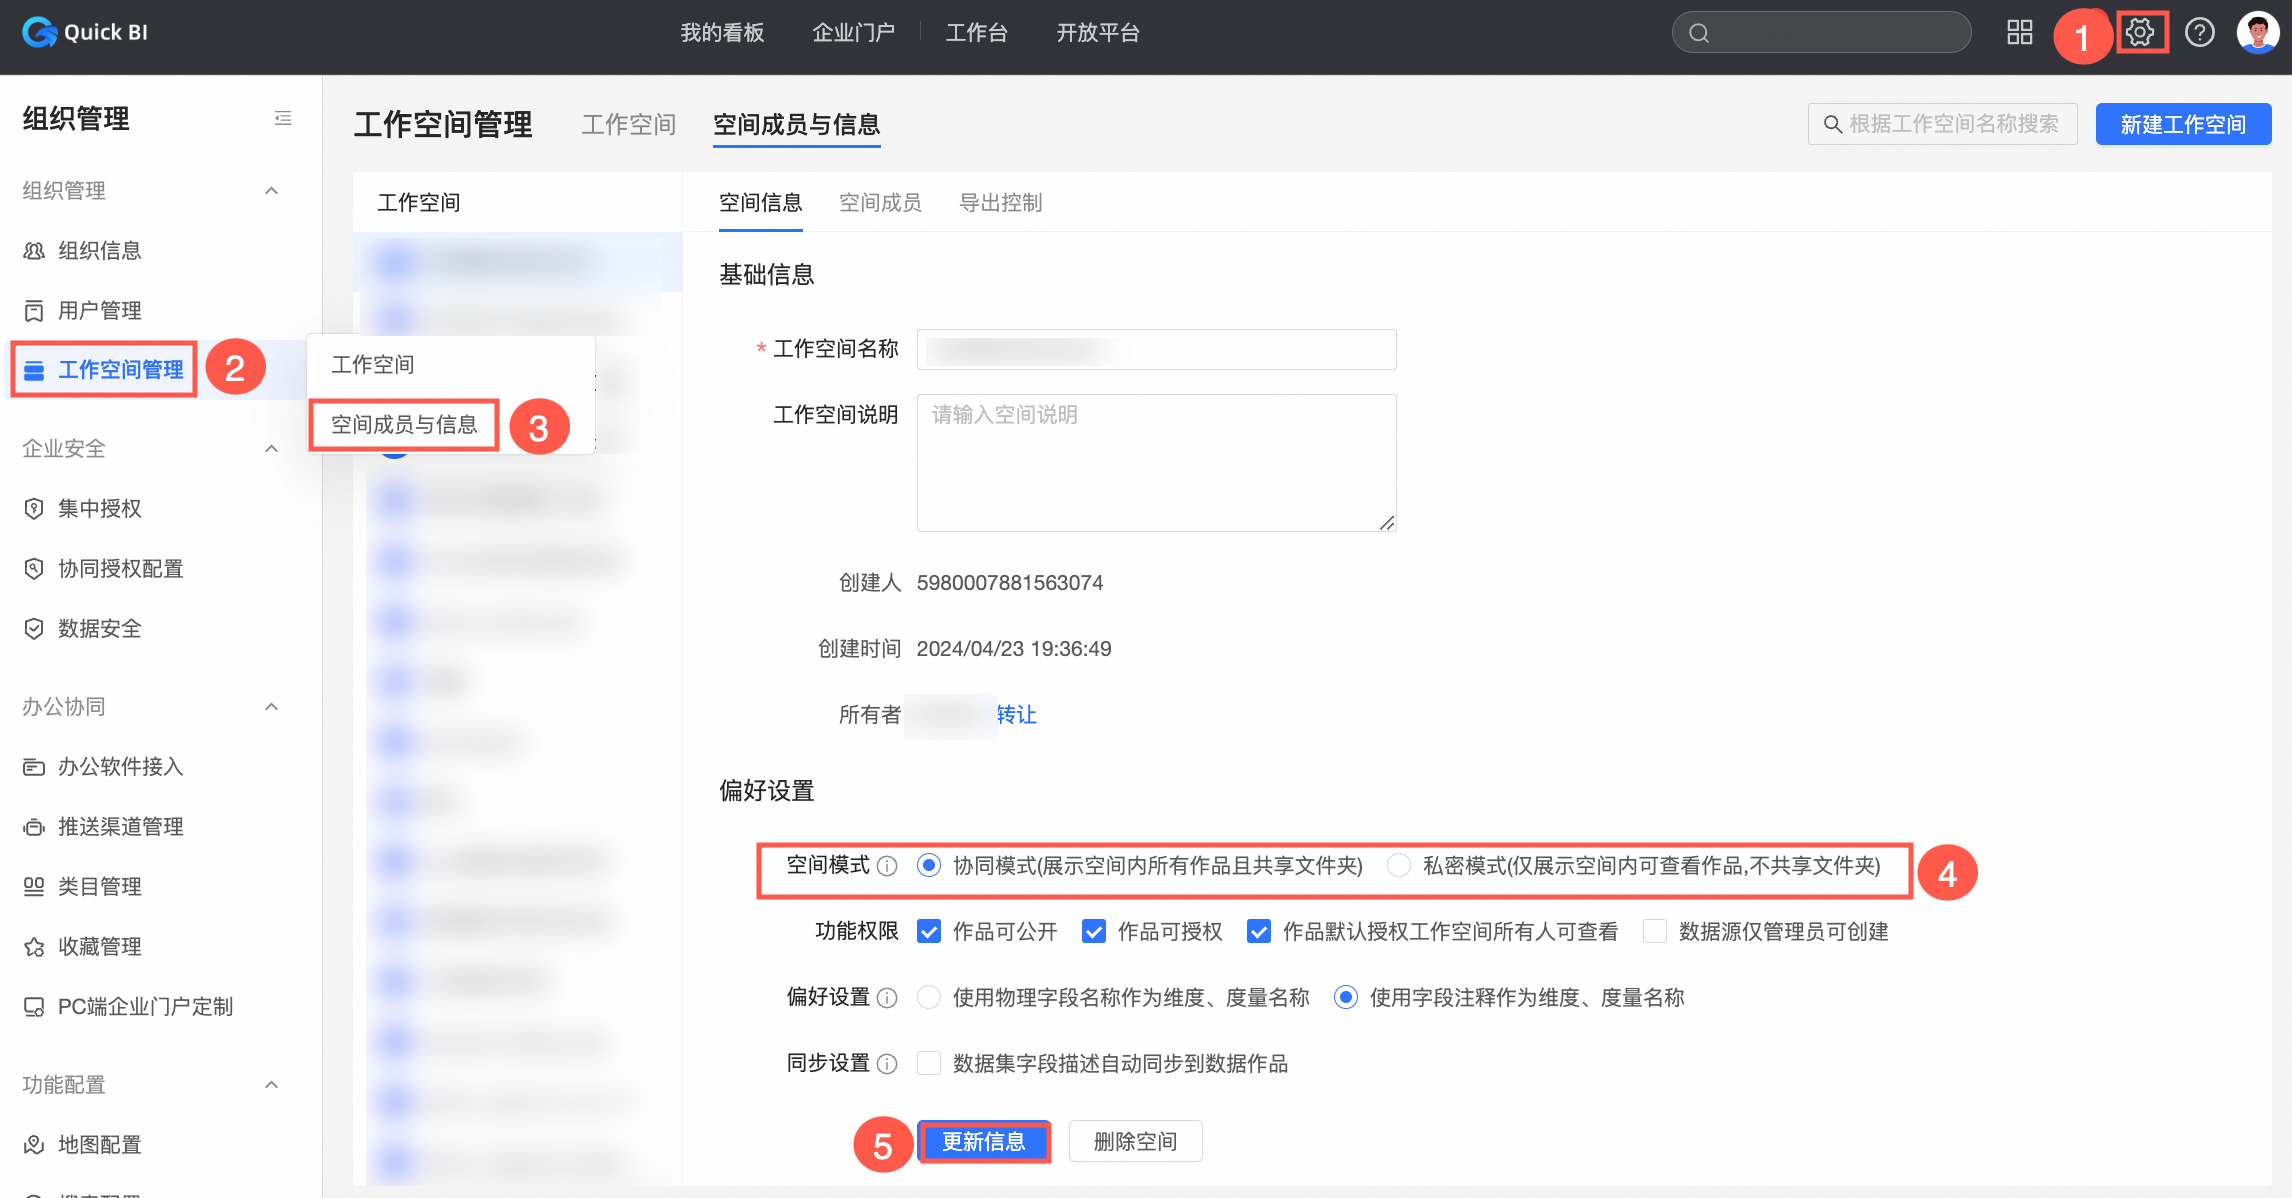
Task: Click the 更新信息 button
Action: [984, 1142]
